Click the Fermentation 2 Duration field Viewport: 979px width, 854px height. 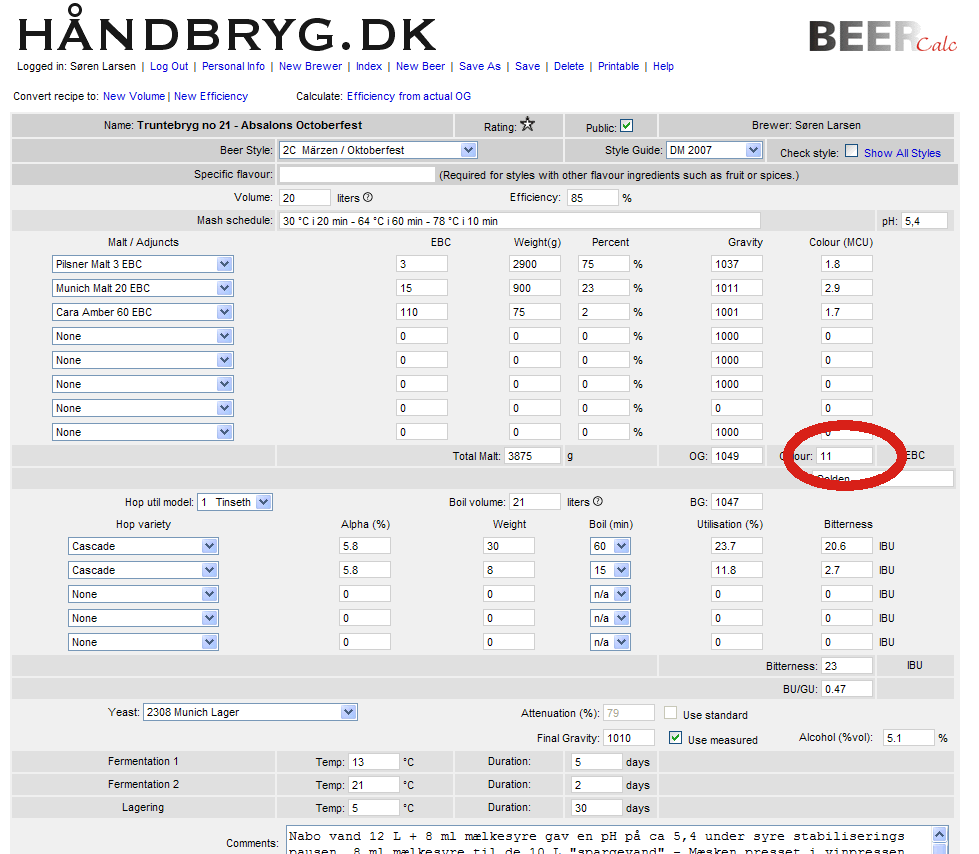pyautogui.click(x=596, y=785)
